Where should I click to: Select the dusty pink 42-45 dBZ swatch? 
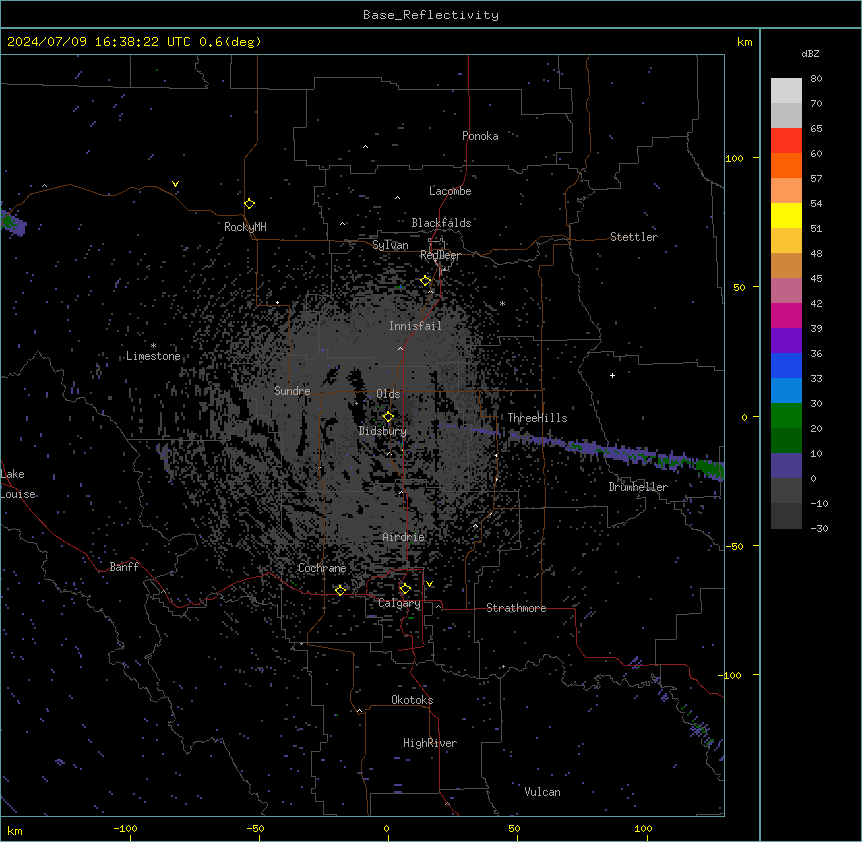(x=786, y=291)
